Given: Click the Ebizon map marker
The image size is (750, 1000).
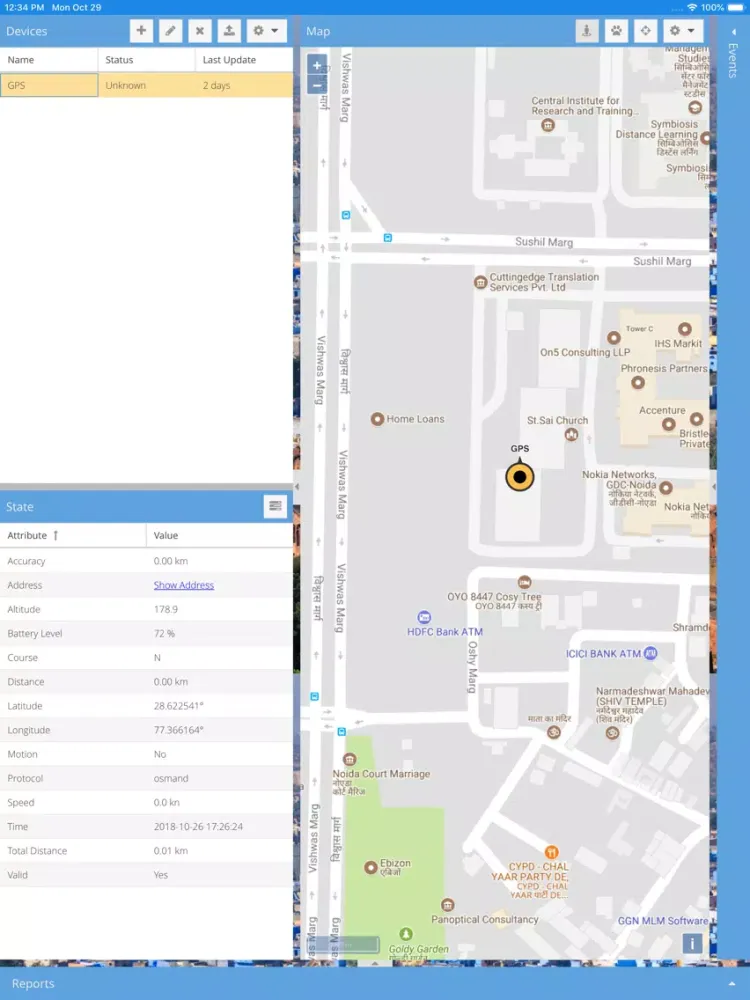Looking at the screenshot, I should click(x=371, y=867).
